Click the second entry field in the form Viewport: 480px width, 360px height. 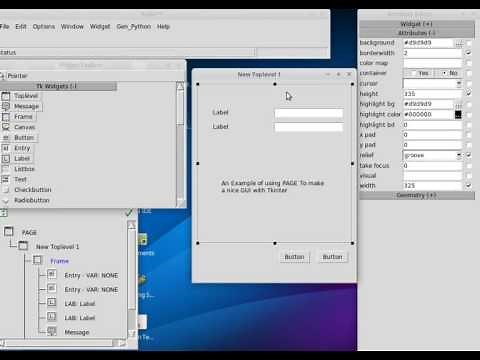click(x=309, y=127)
